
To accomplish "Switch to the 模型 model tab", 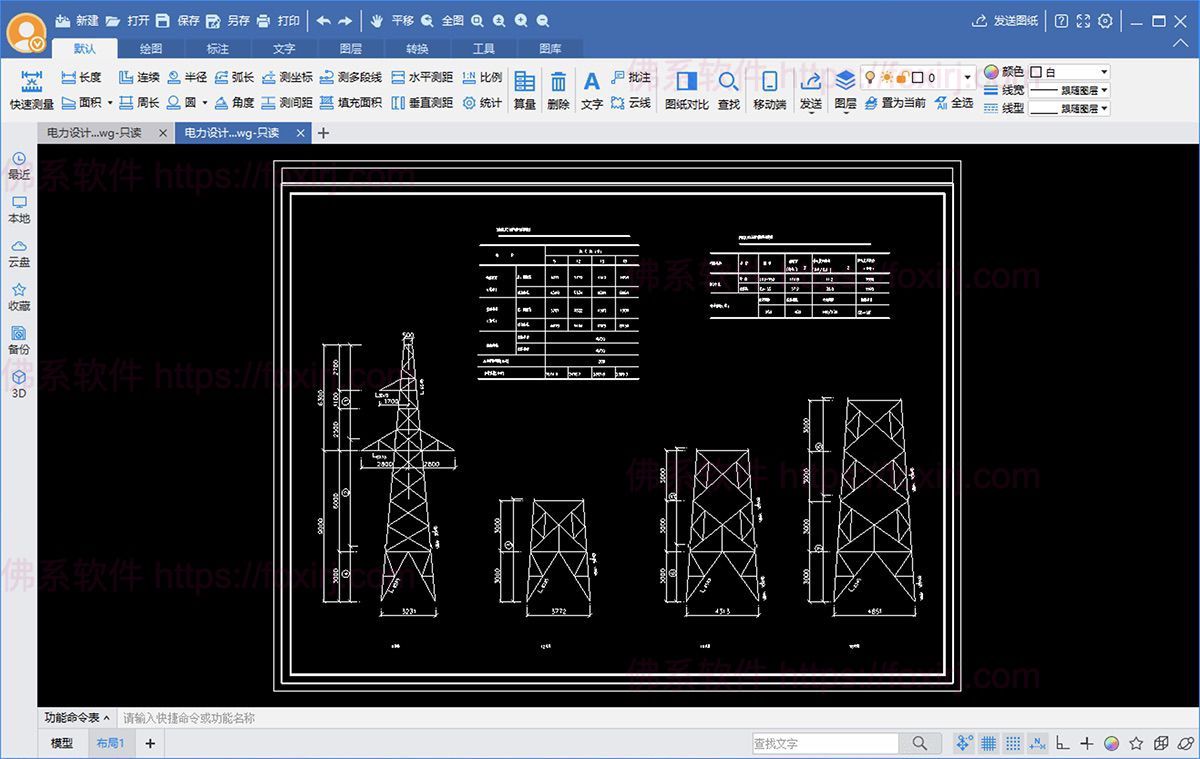I will (x=62, y=743).
